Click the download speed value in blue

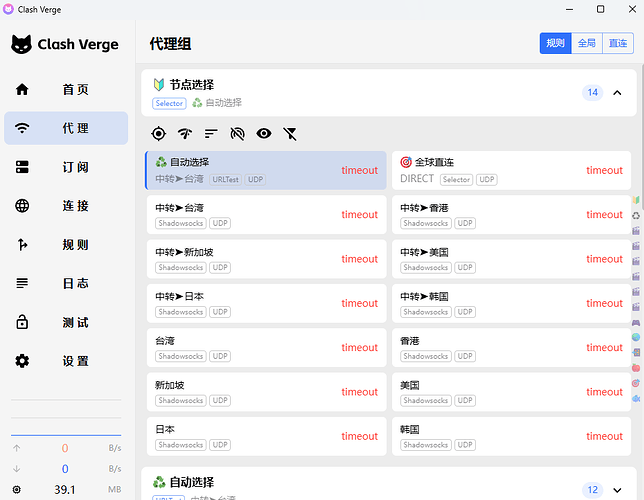coord(65,469)
